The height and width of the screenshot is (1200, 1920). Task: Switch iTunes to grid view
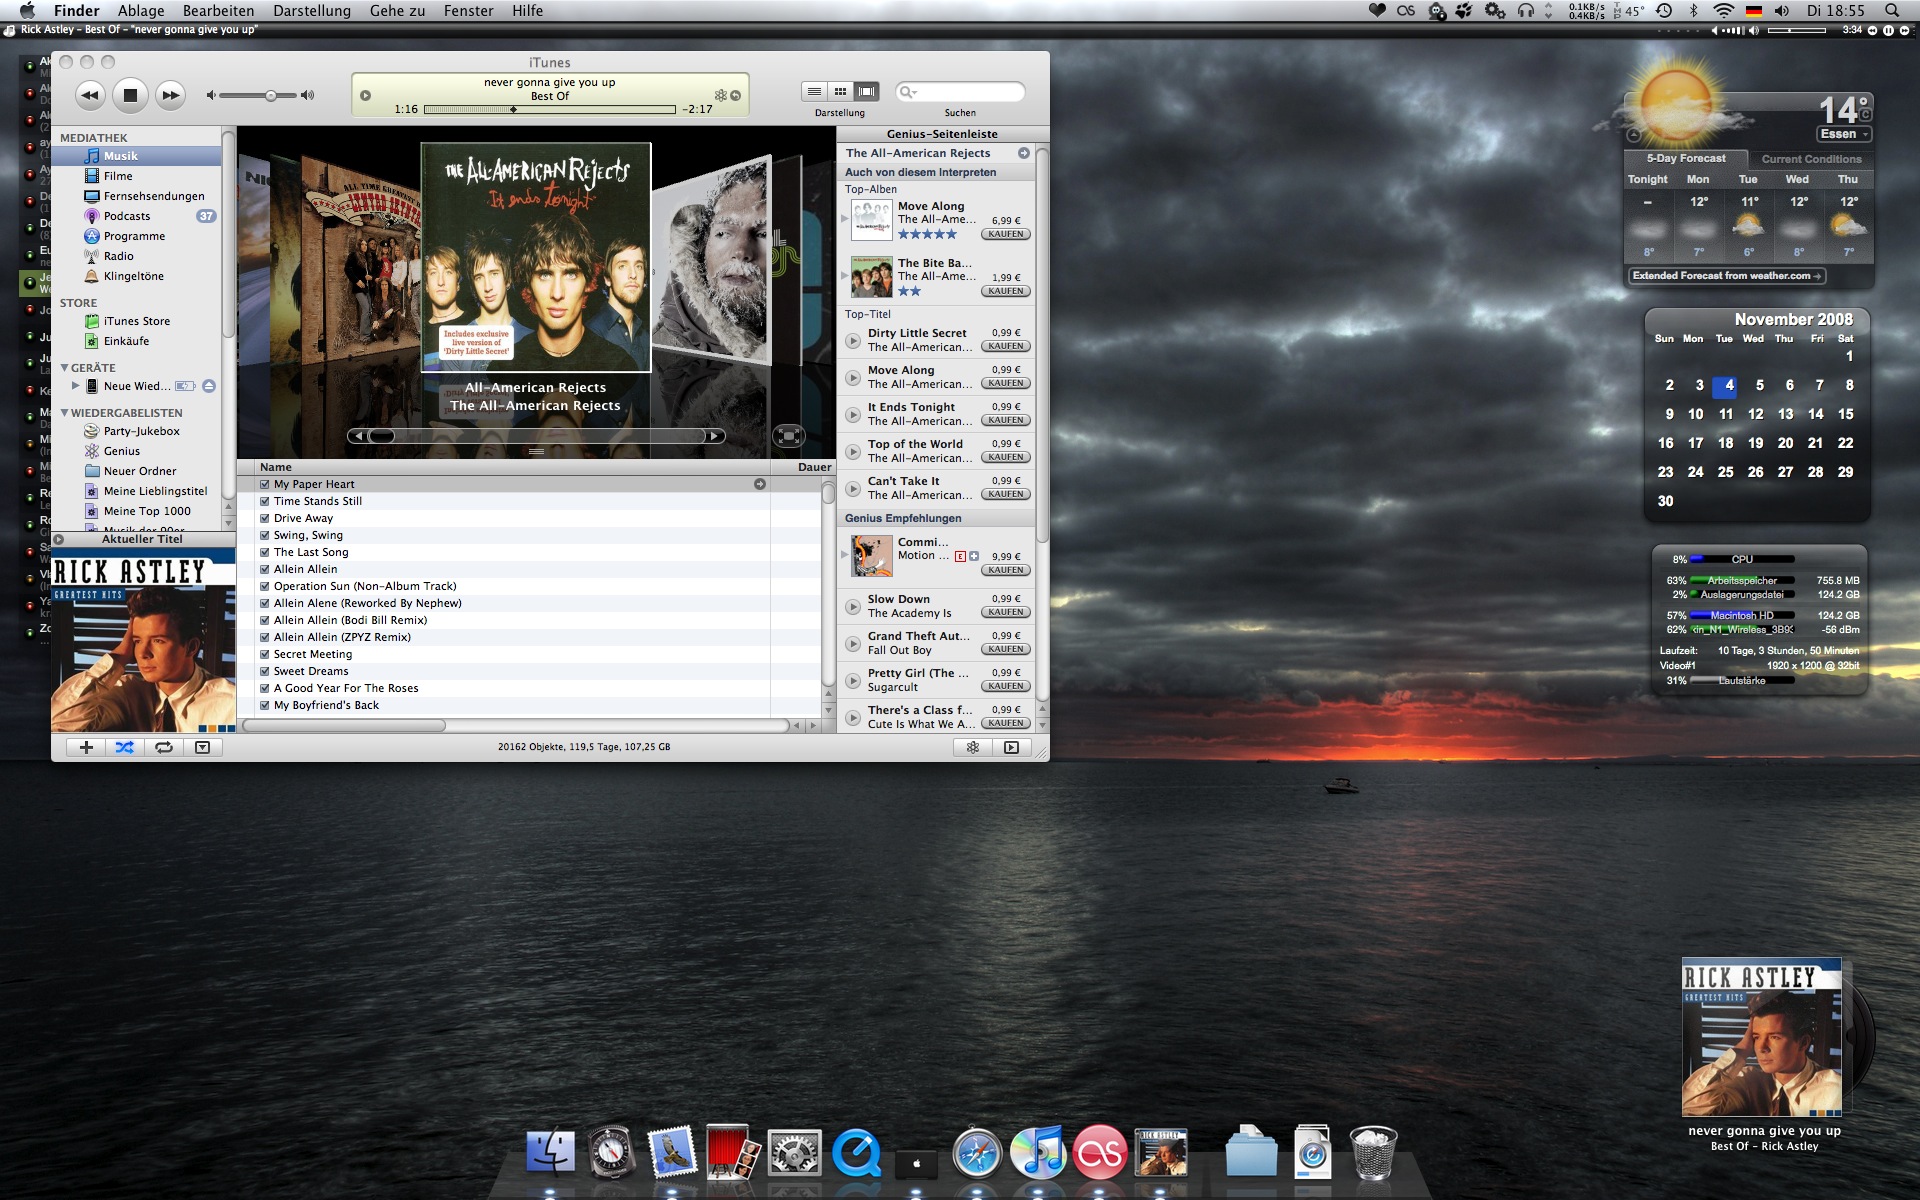pos(840,91)
